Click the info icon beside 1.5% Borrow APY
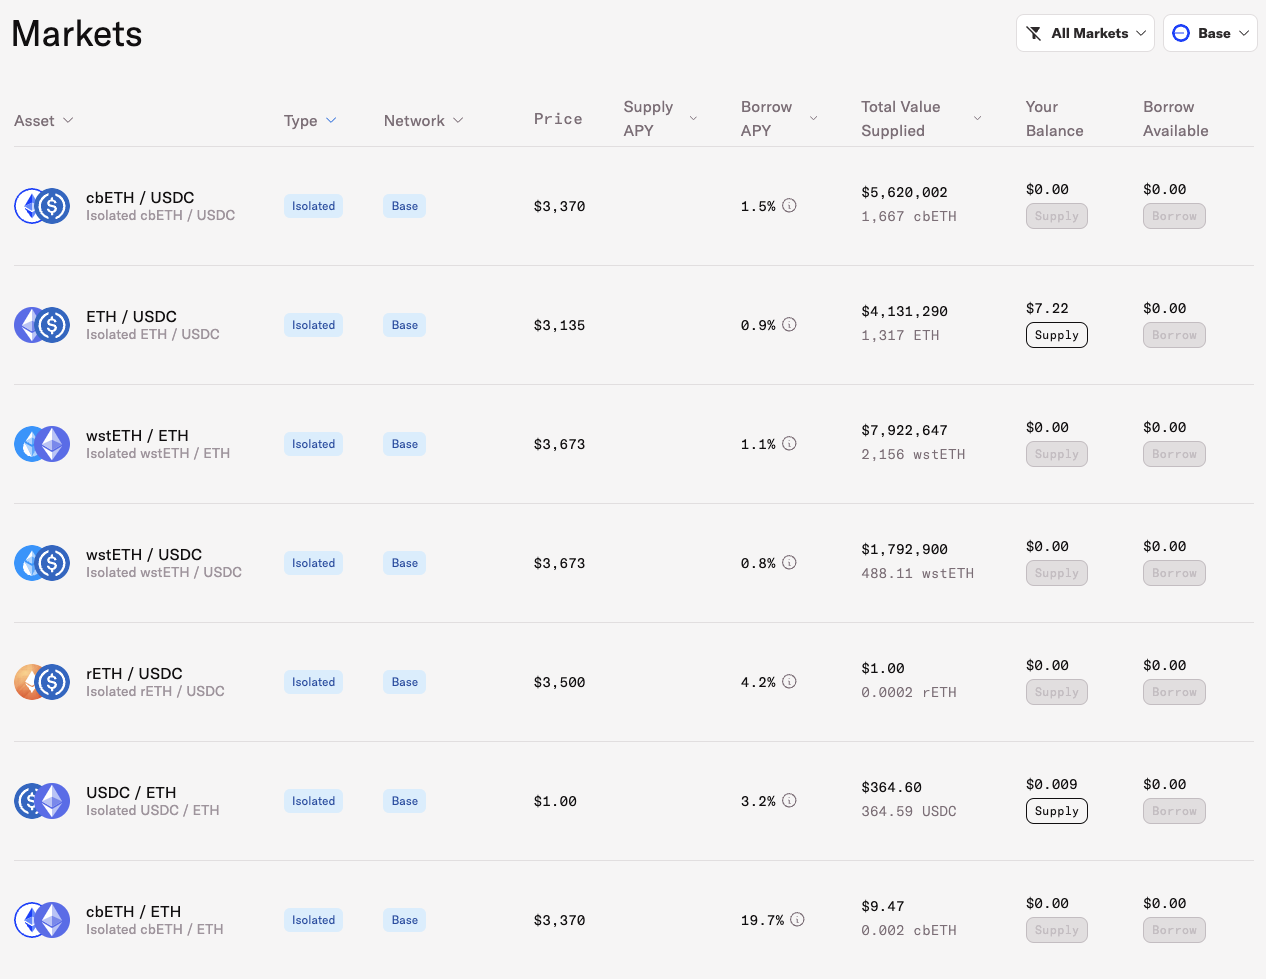This screenshot has height=979, width=1266. click(x=789, y=206)
